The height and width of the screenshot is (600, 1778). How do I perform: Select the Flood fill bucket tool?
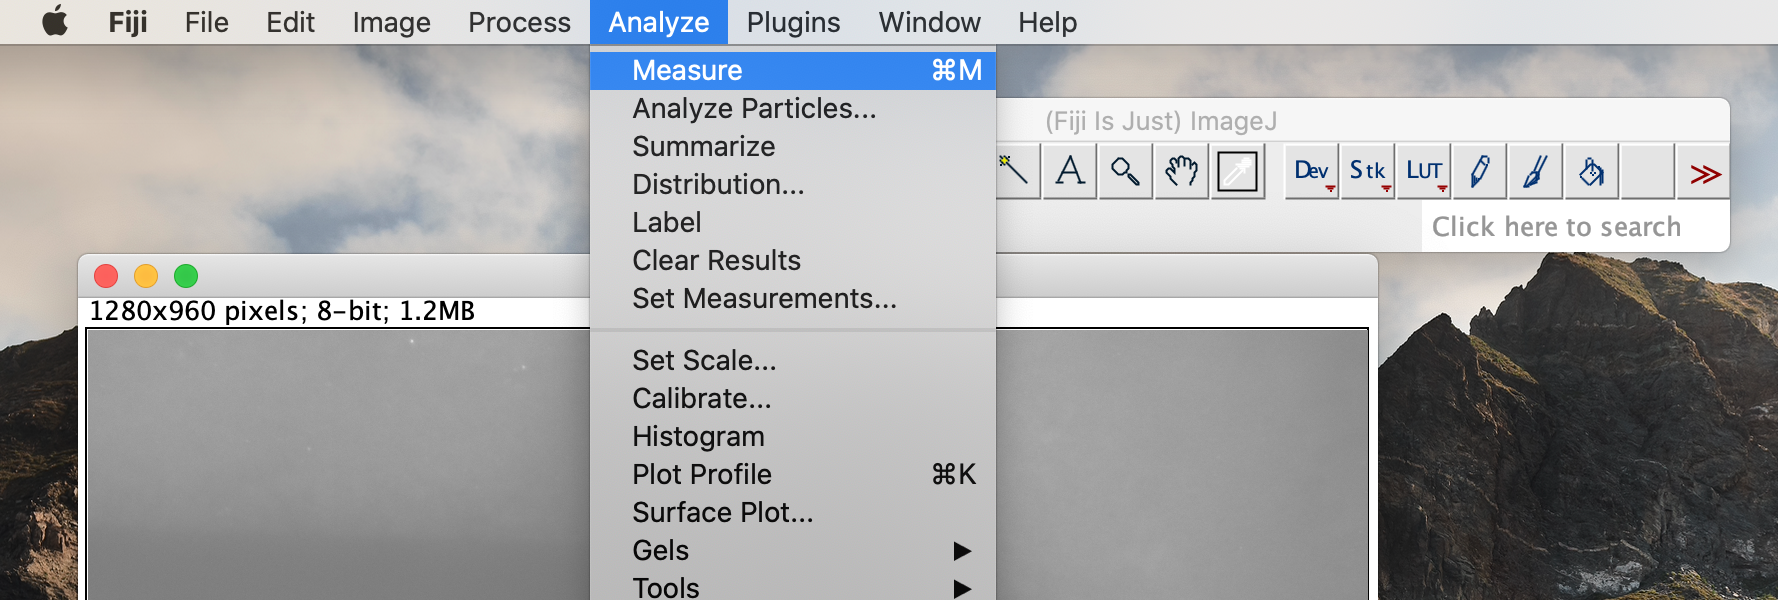click(1592, 171)
